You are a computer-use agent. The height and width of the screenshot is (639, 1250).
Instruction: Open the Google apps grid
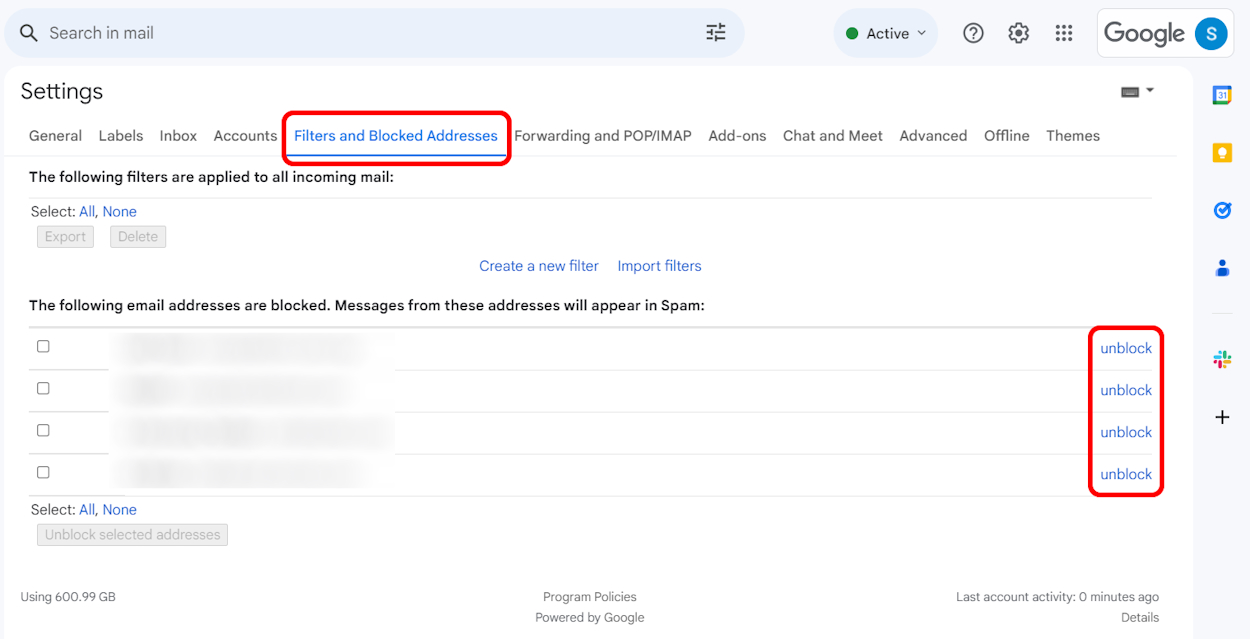pyautogui.click(x=1063, y=32)
